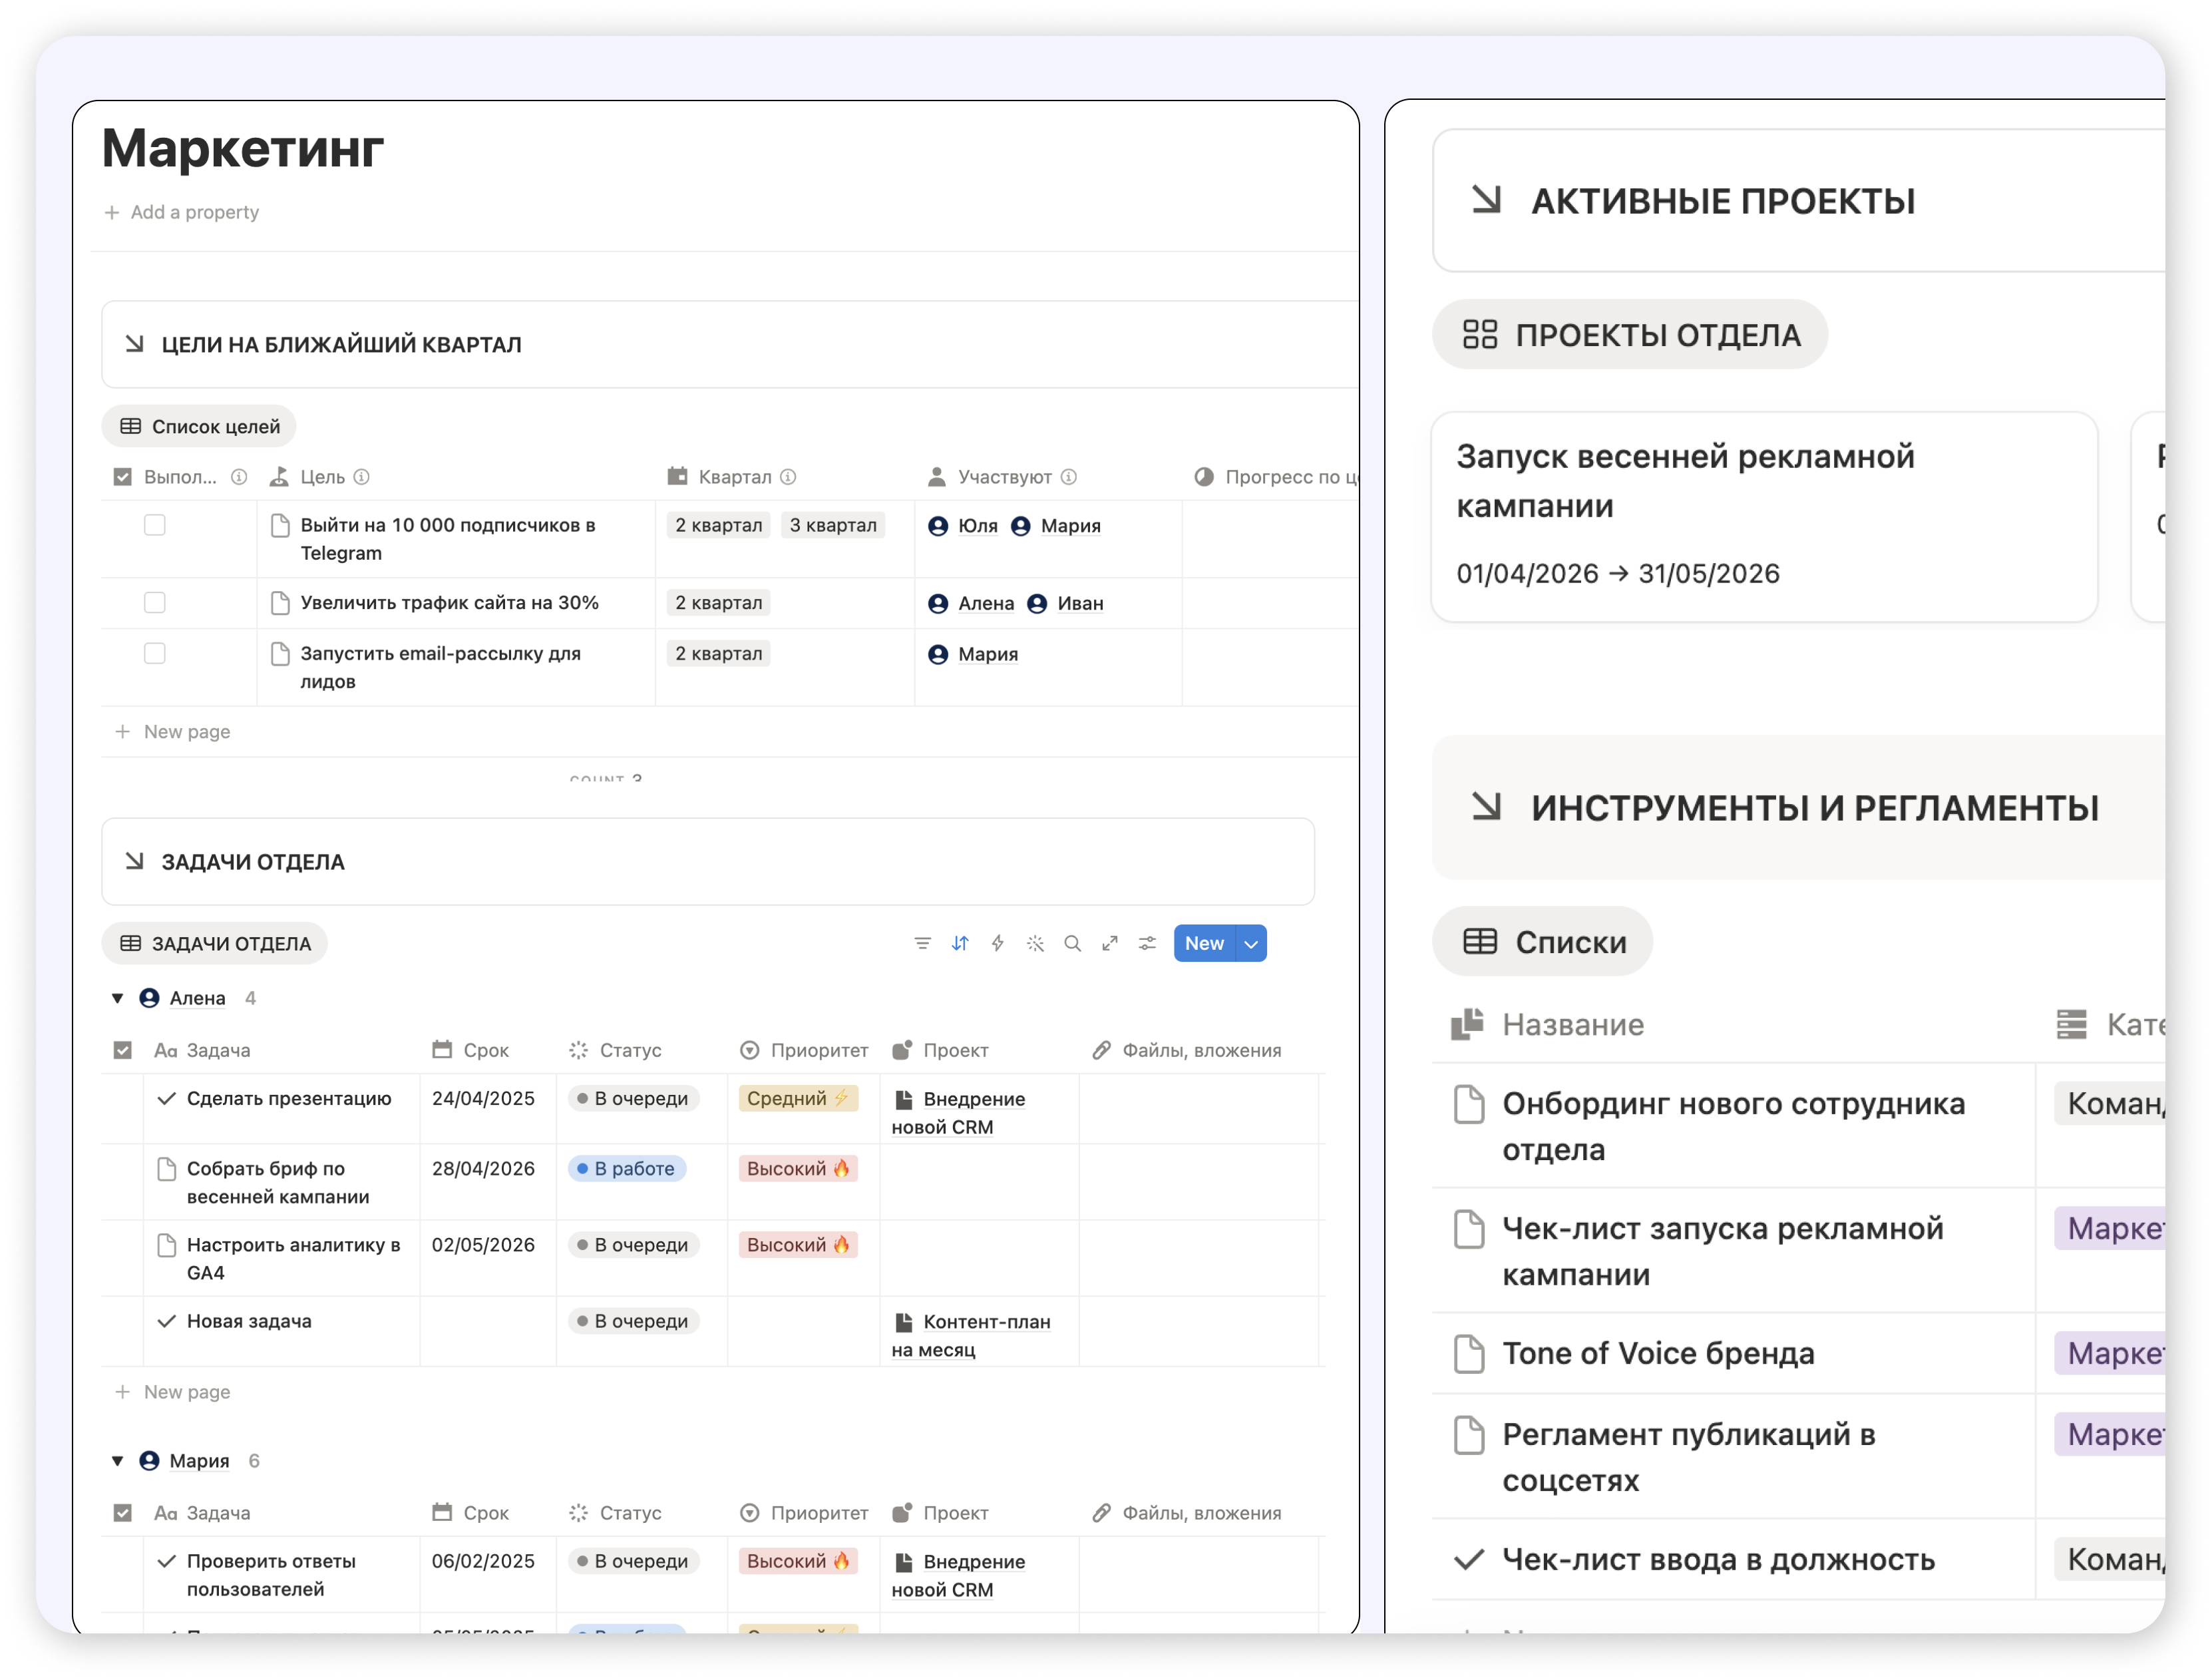Select the AI magic wand icon
This screenshot has width=2212, height=1680.
[1035, 943]
